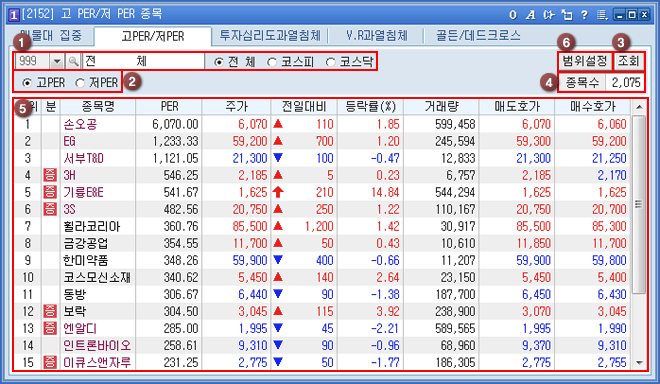Click the list menu icon in title bar
The image size is (660, 384).
602,15
